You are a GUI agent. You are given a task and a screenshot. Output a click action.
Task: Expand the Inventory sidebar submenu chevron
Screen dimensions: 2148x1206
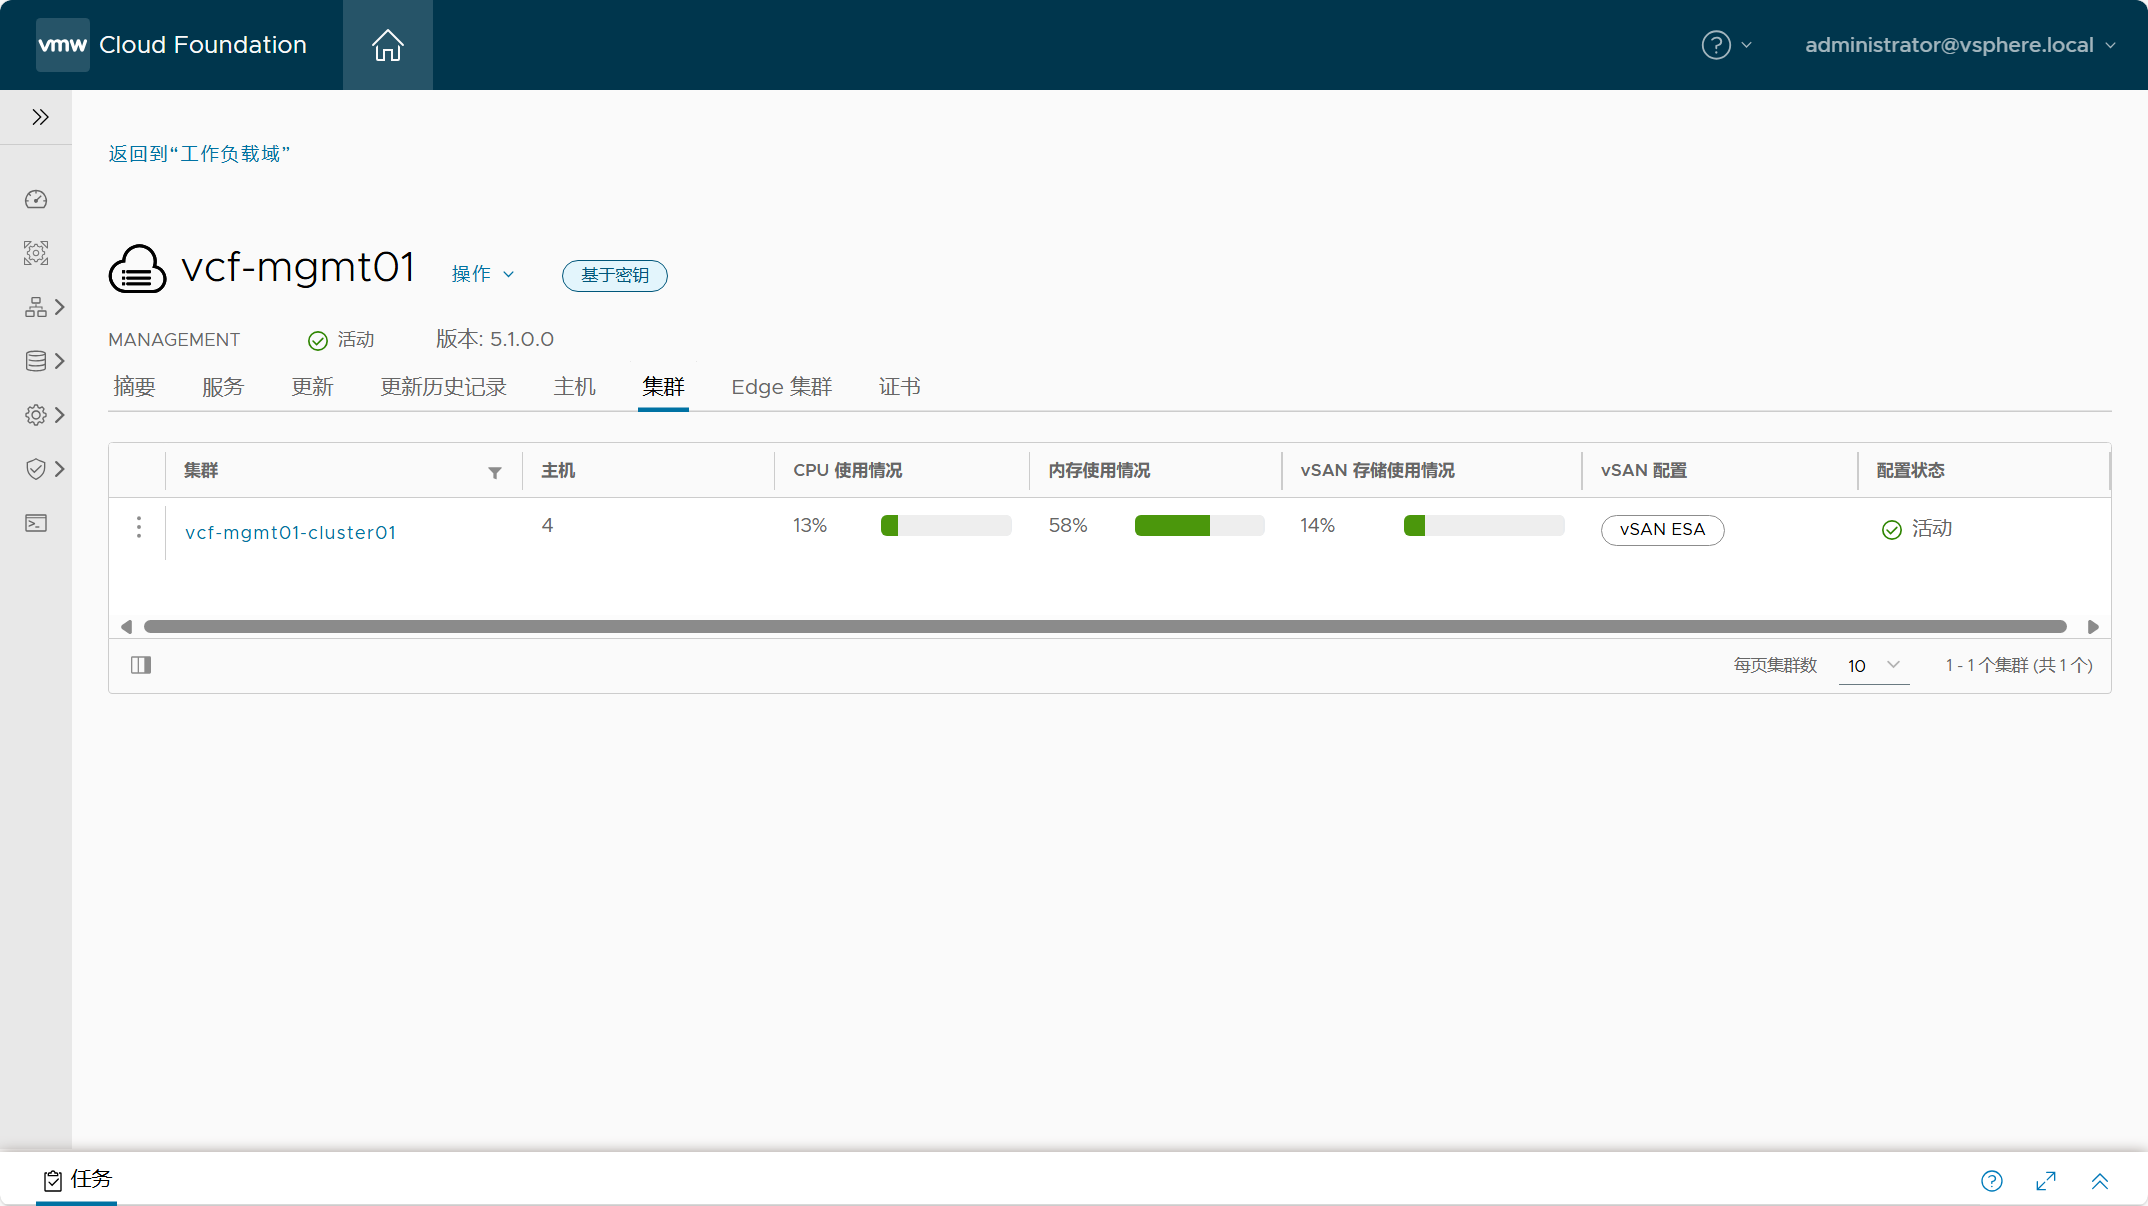click(x=60, y=307)
